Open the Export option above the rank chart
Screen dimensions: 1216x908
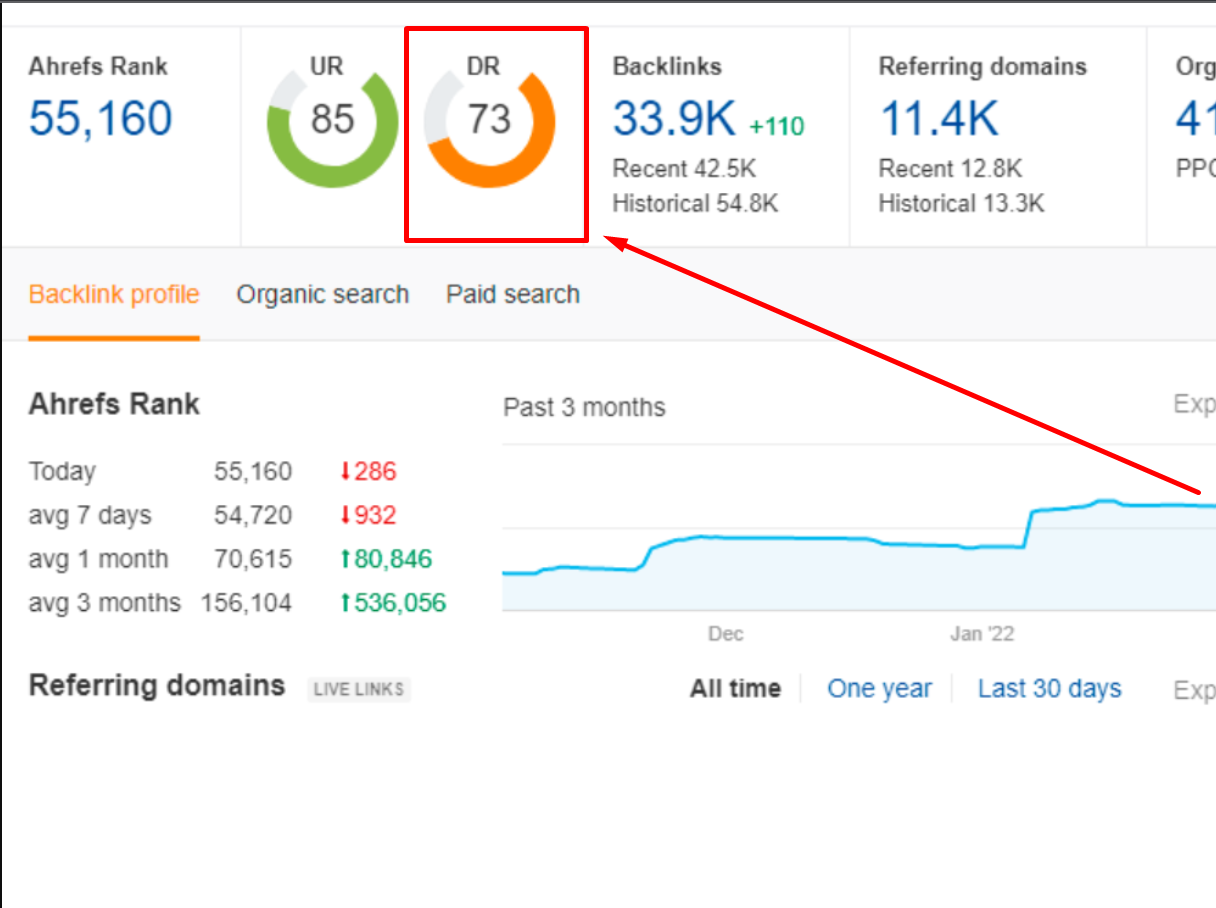pyautogui.click(x=1198, y=407)
